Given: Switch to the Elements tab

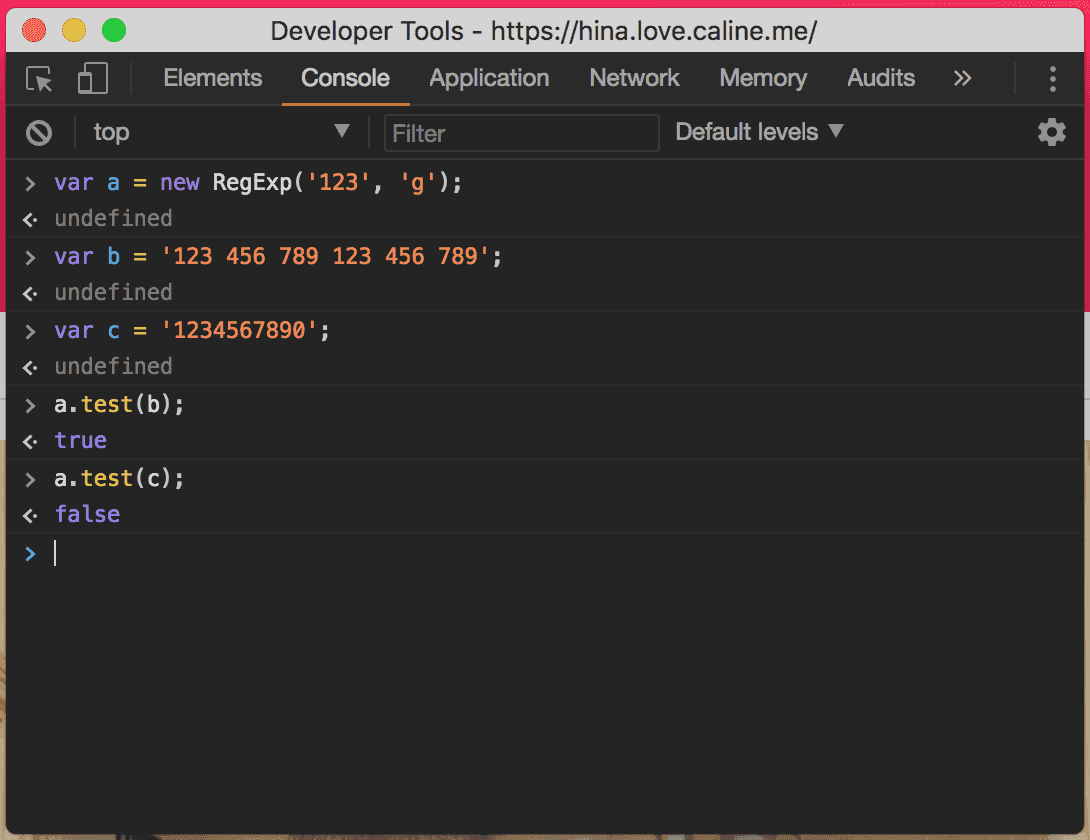Looking at the screenshot, I should [212, 79].
